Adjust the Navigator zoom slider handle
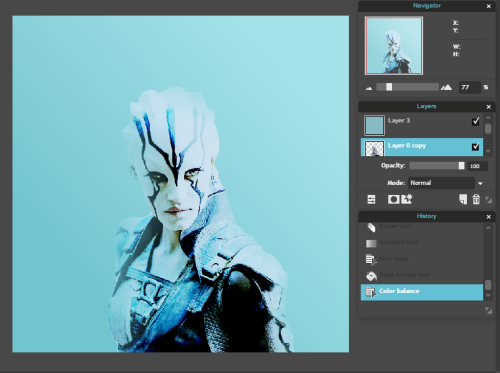The height and width of the screenshot is (373, 500). (x=389, y=87)
